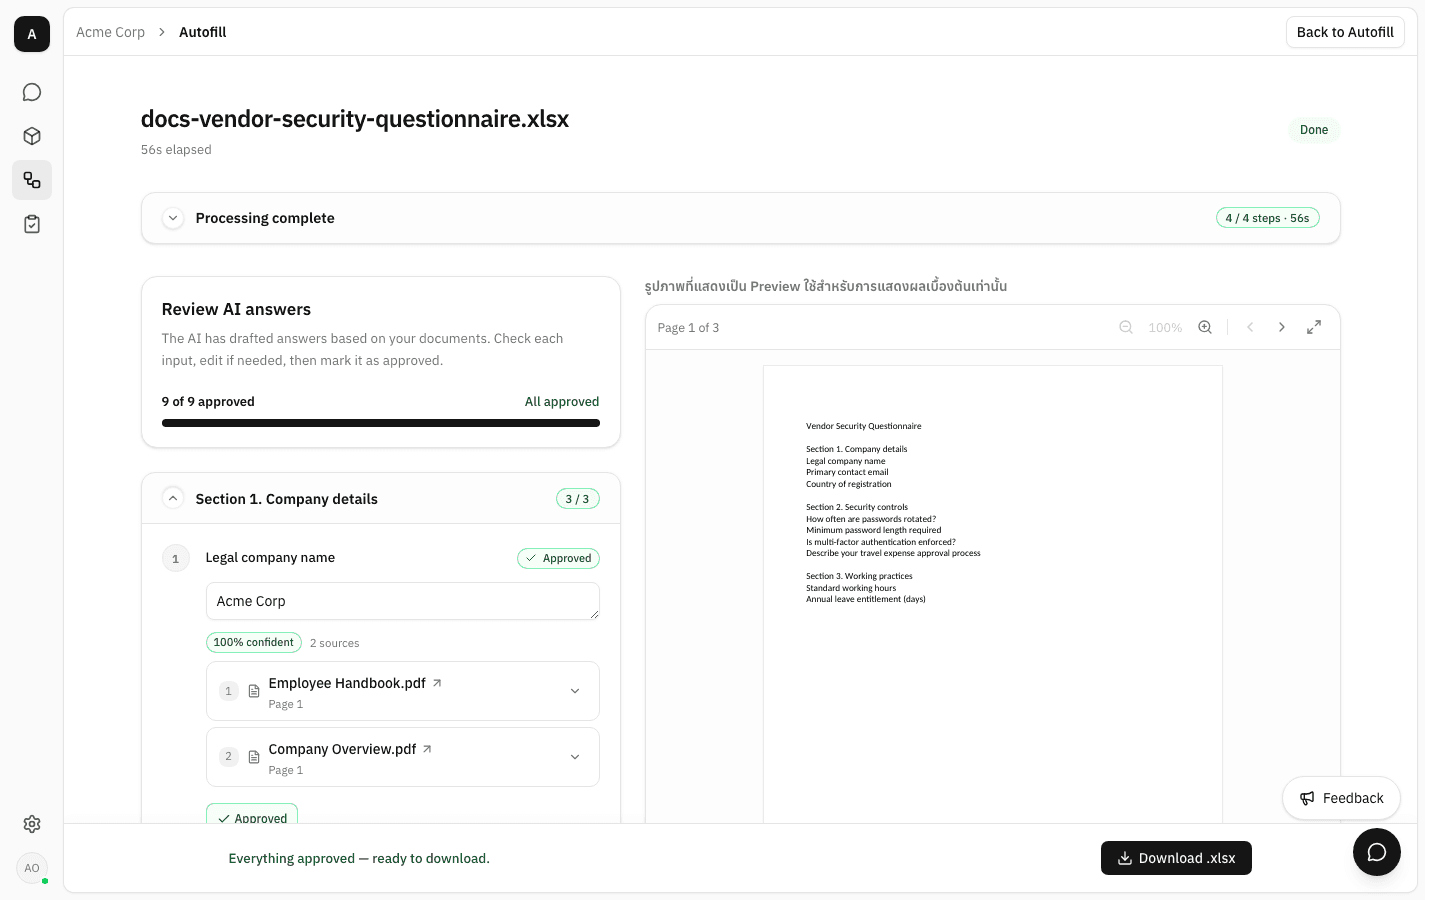Click the Autofill breadcrumb
1440x900 pixels.
point(202,32)
